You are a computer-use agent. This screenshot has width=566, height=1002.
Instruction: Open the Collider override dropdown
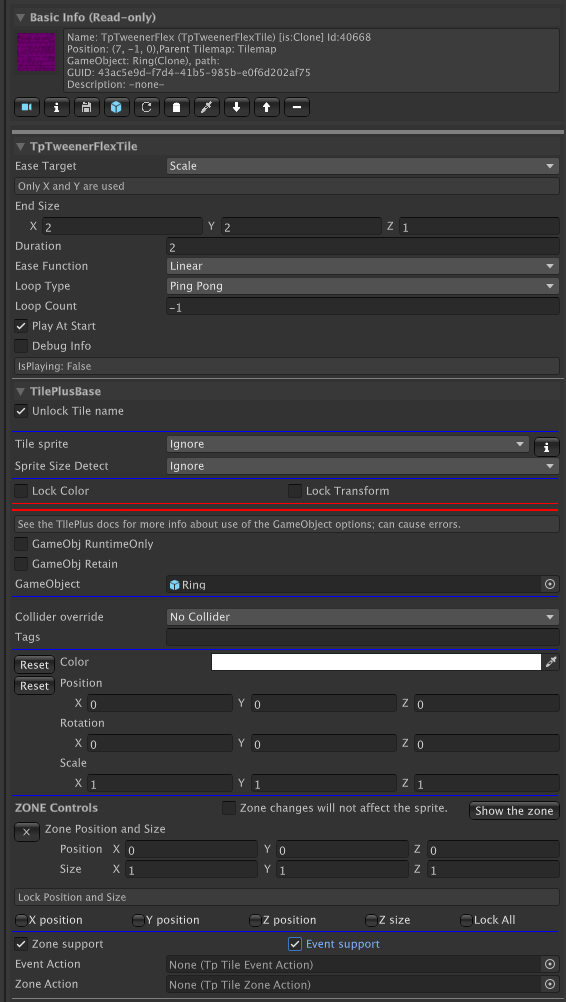362,617
